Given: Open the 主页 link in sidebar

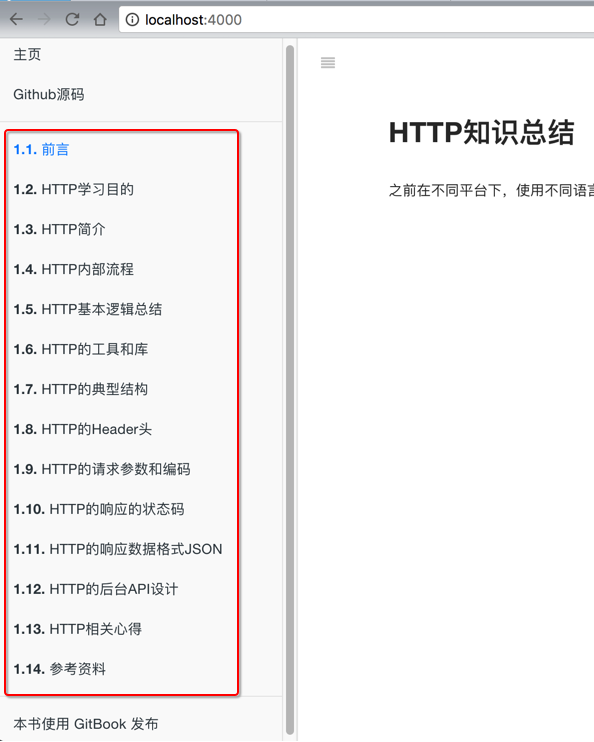Looking at the screenshot, I should [x=27, y=54].
